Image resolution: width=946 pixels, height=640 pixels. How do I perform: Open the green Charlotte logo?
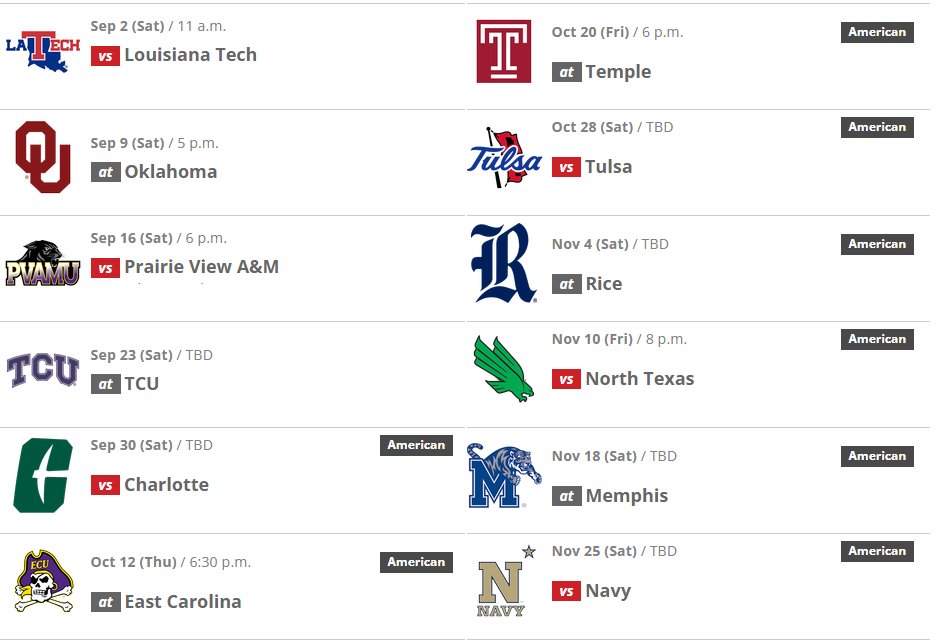(x=43, y=475)
